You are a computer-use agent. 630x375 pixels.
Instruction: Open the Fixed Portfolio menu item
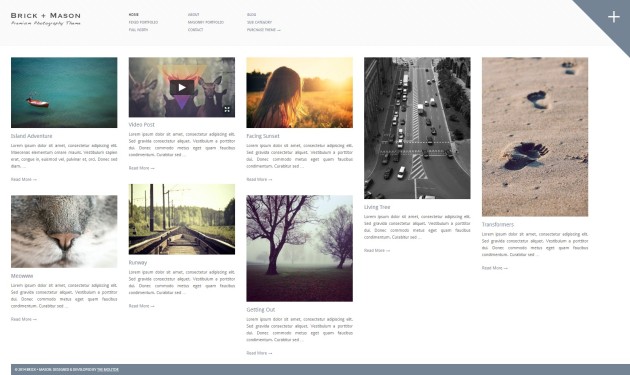point(143,22)
